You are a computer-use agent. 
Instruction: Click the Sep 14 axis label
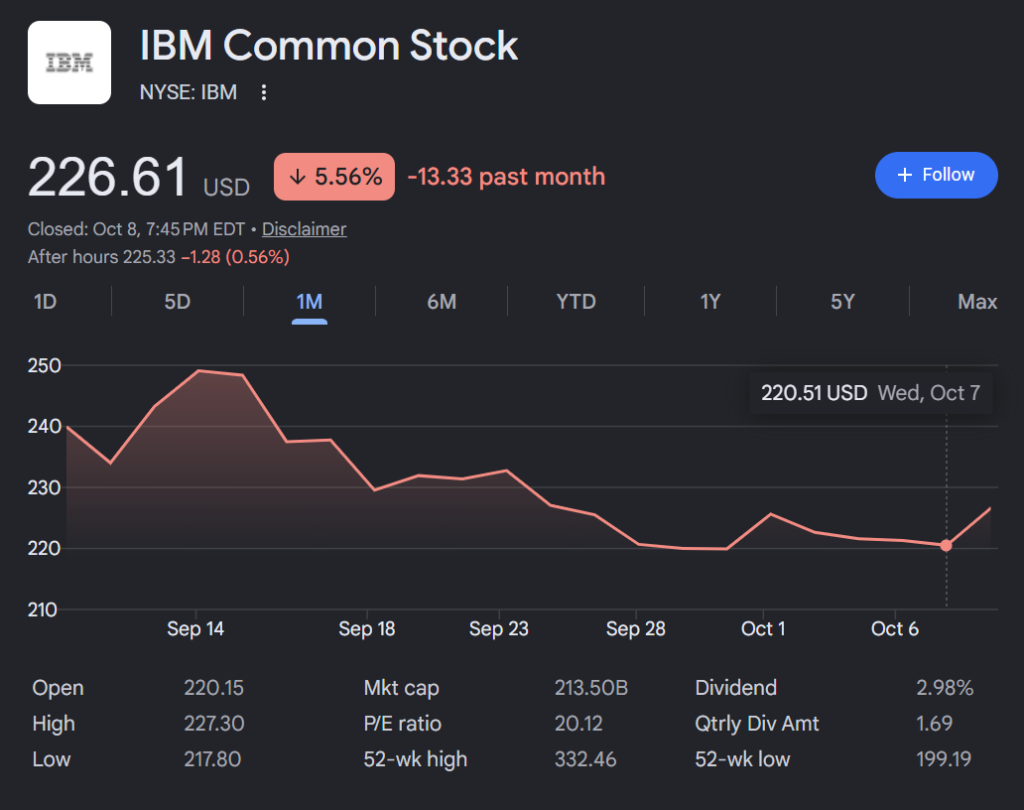(195, 629)
